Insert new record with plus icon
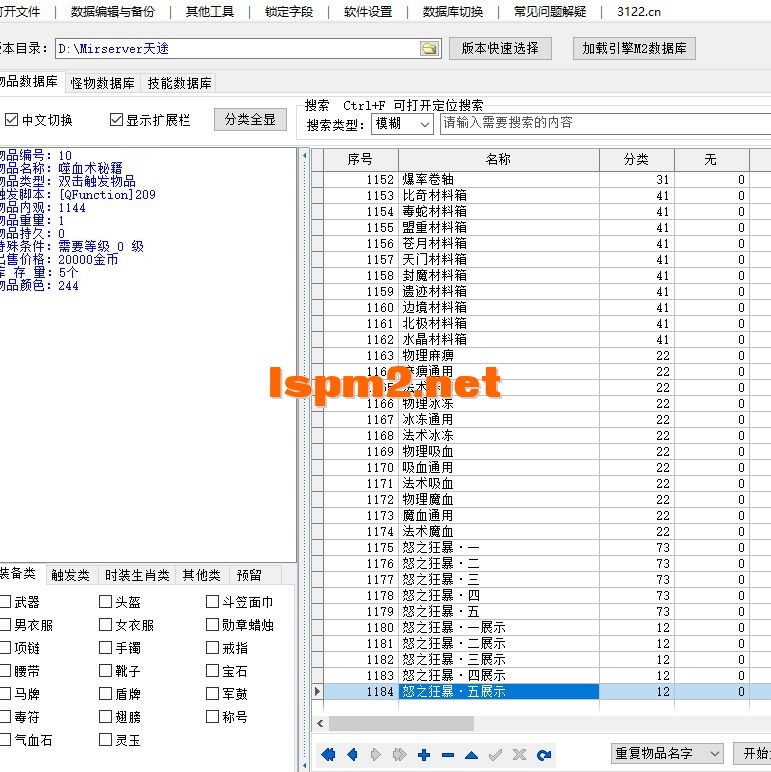This screenshot has height=772, width=771. (x=423, y=754)
